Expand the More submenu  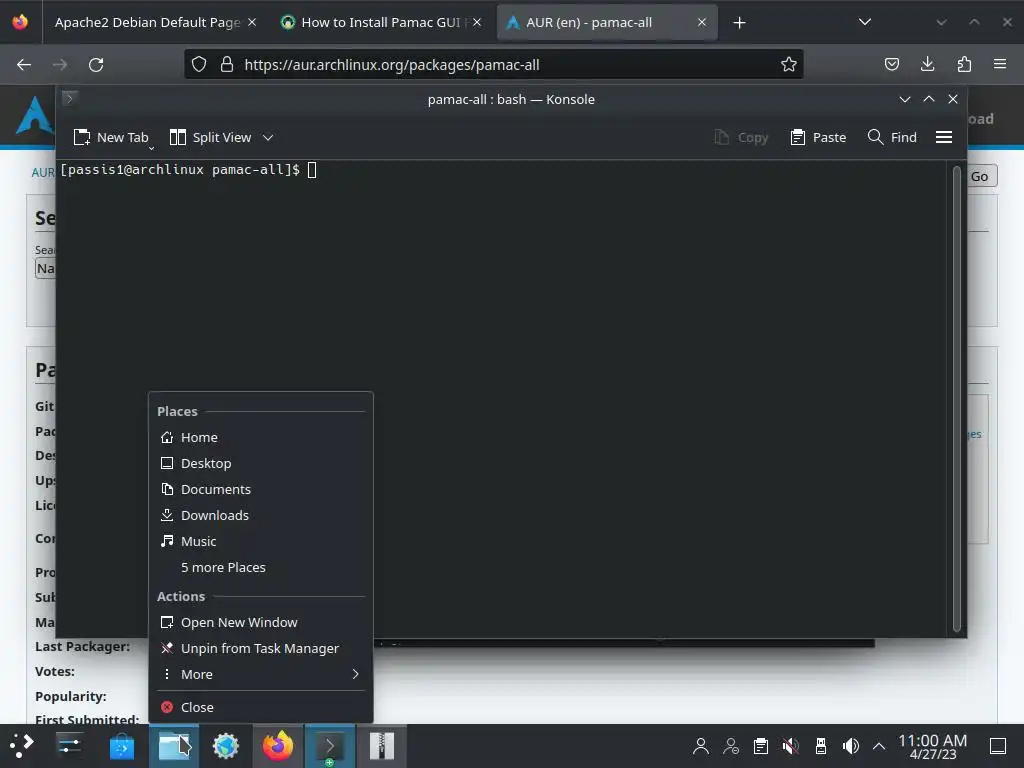261,675
